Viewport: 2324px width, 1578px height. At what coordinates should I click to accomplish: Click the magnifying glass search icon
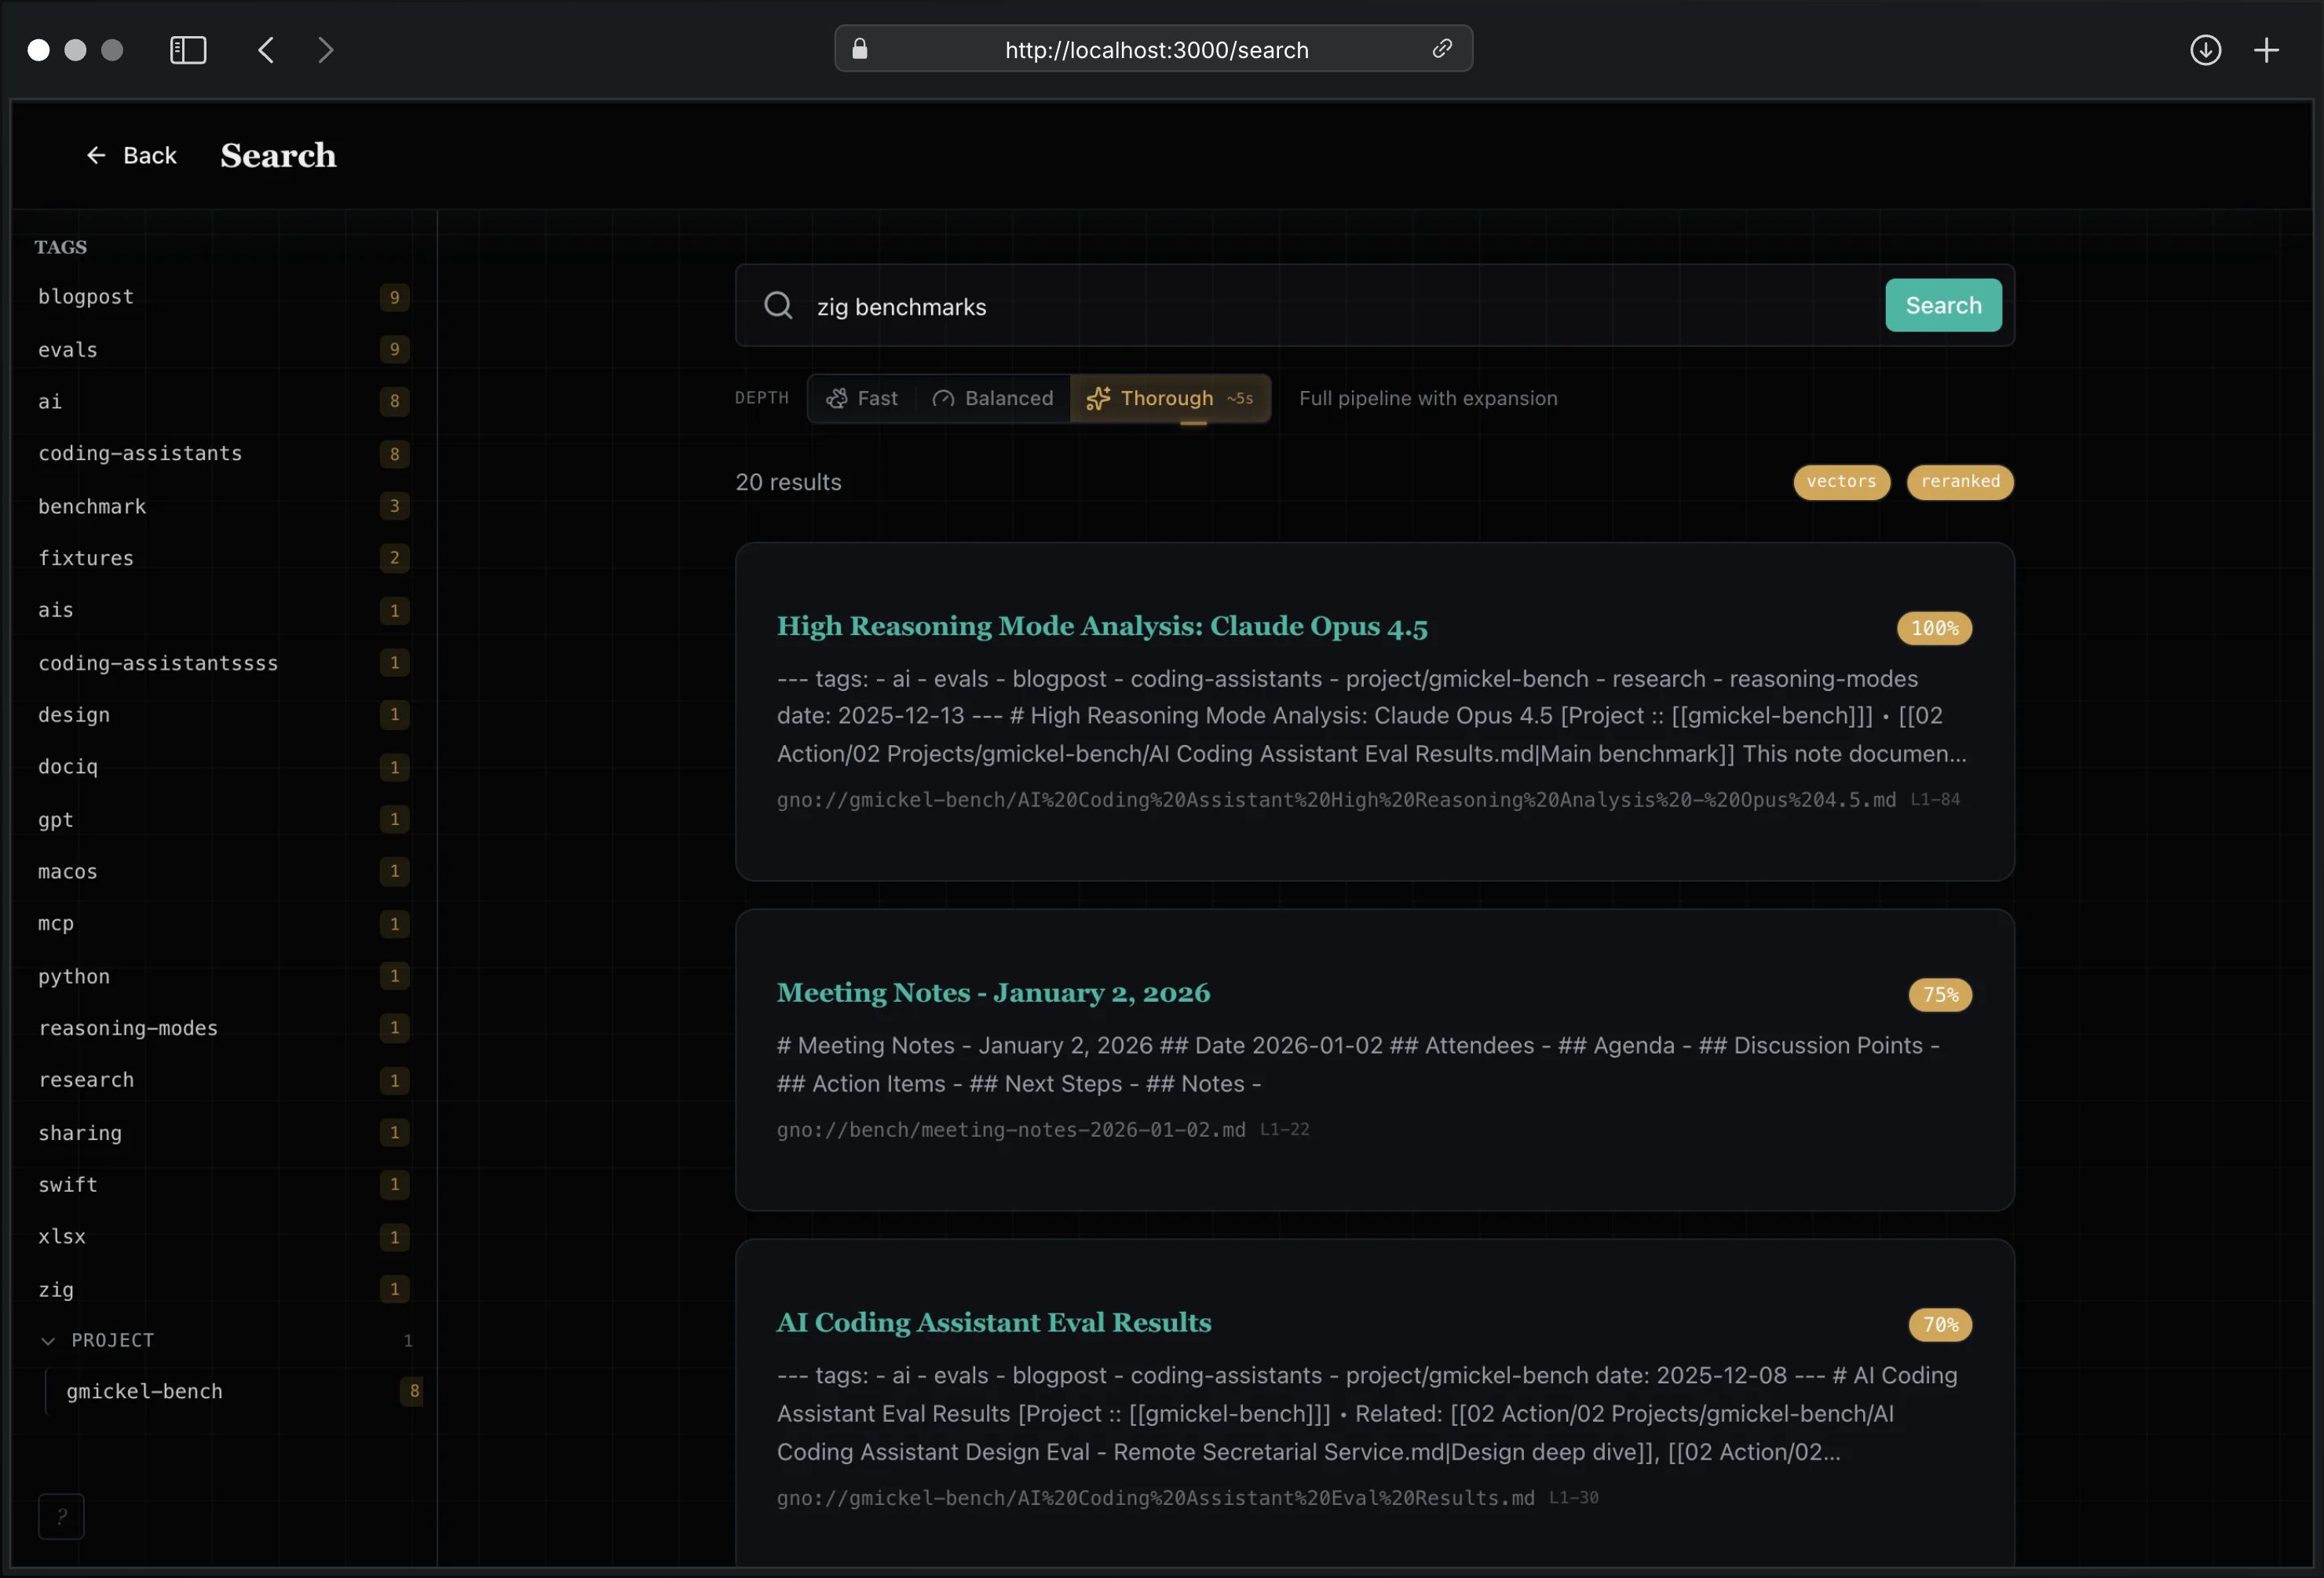[x=778, y=306]
